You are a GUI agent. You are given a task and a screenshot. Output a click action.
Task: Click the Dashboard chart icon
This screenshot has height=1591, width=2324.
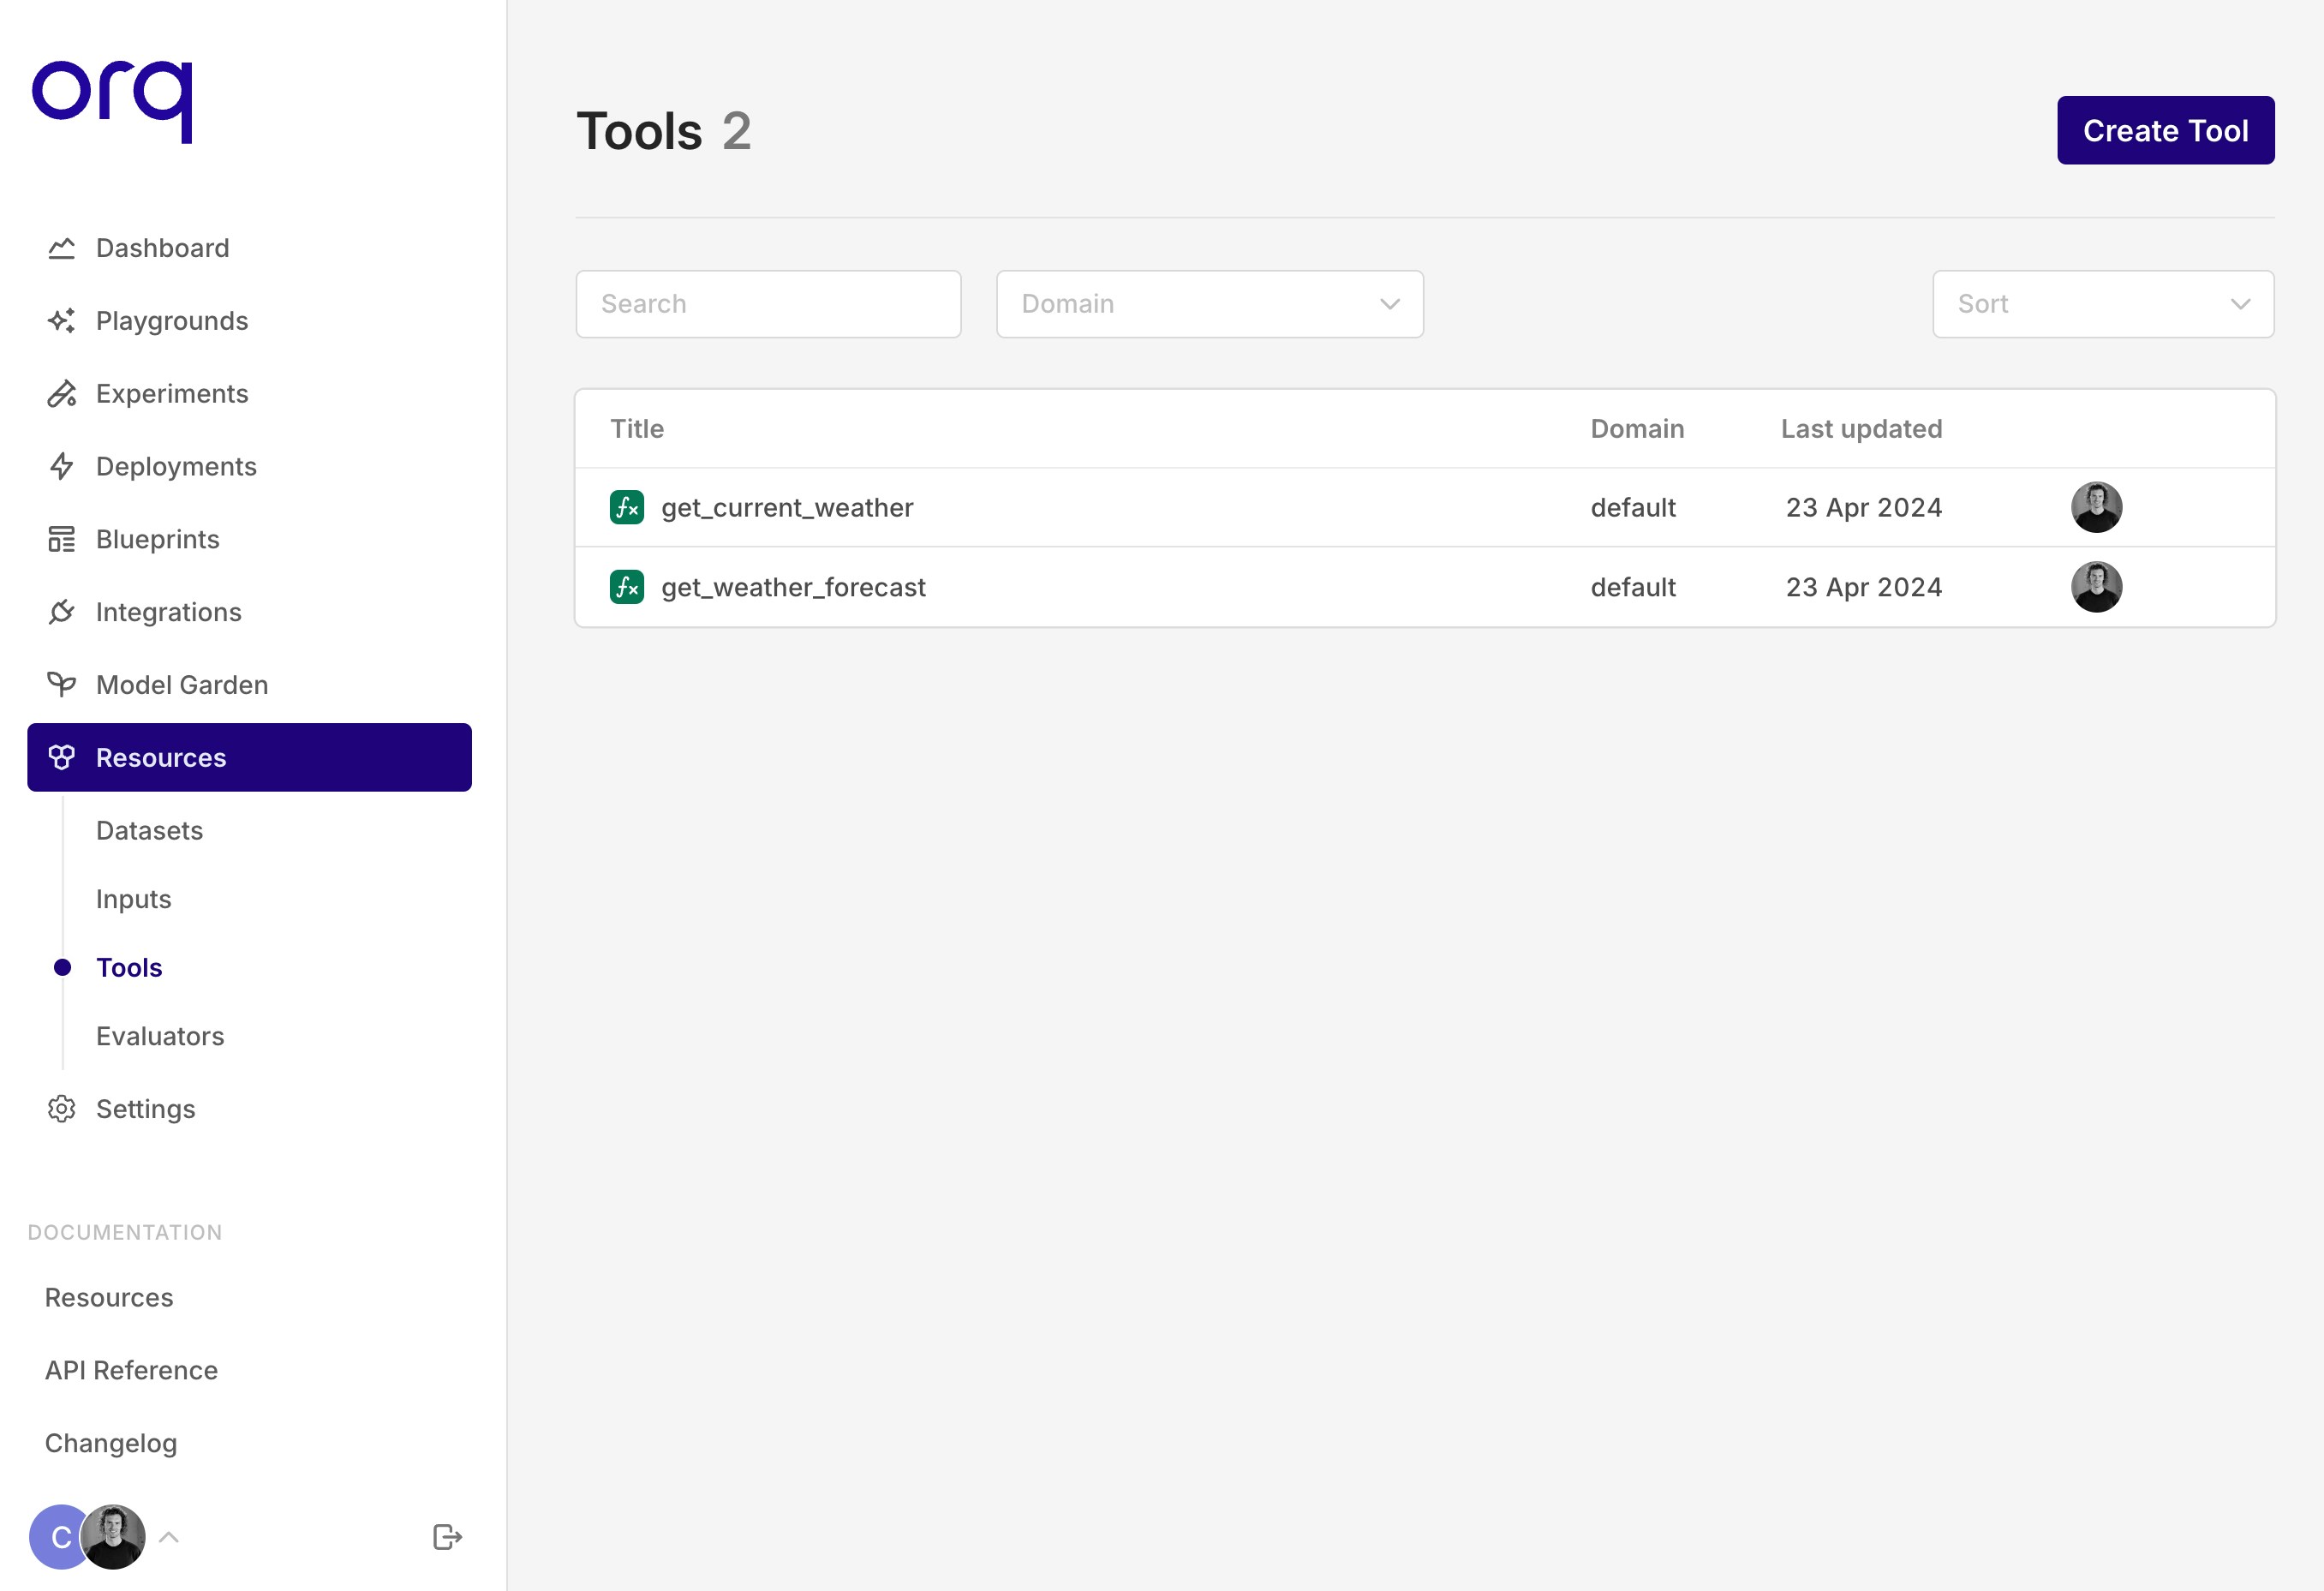click(62, 248)
